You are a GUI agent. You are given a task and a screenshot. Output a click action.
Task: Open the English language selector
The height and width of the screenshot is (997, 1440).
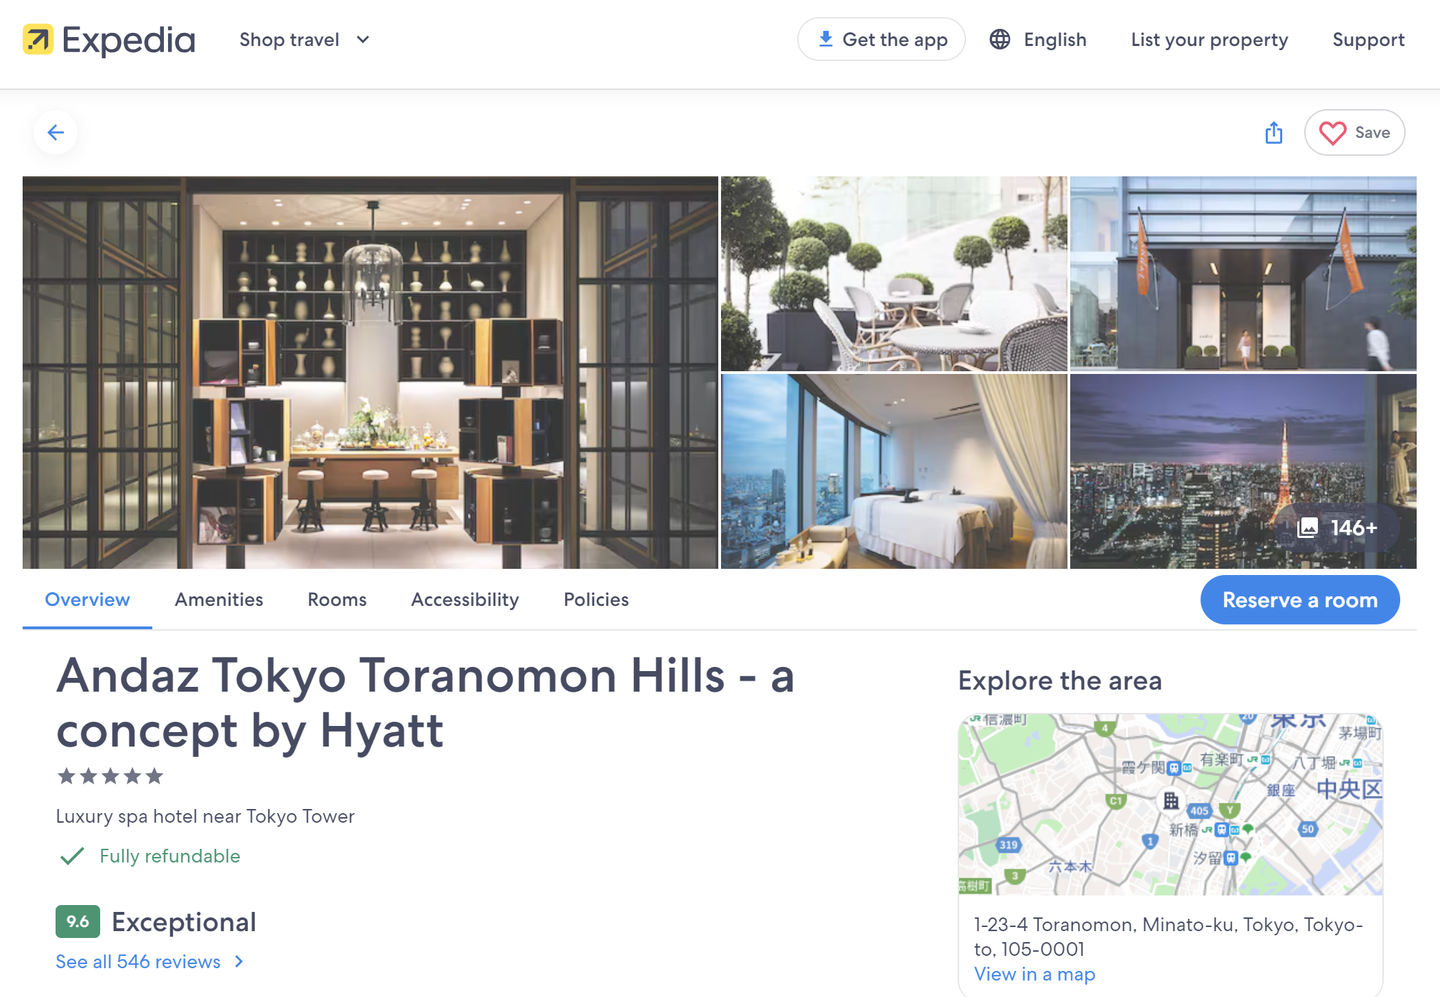(x=1038, y=39)
